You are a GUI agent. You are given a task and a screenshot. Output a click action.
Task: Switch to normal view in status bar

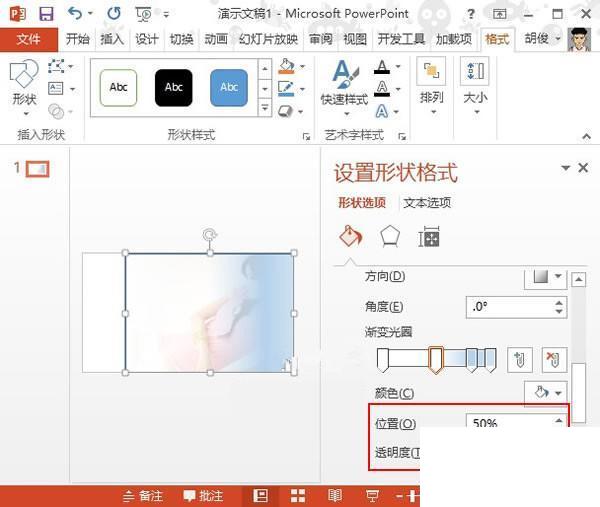(x=260, y=496)
